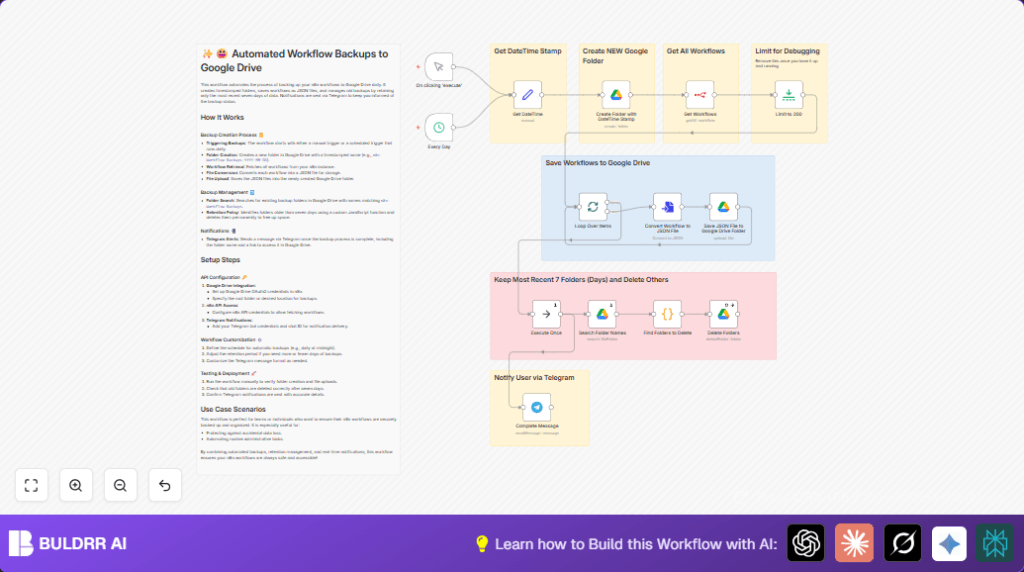The image size is (1024, 572).
Task: Select the Get Workflows node
Action: pos(700,95)
